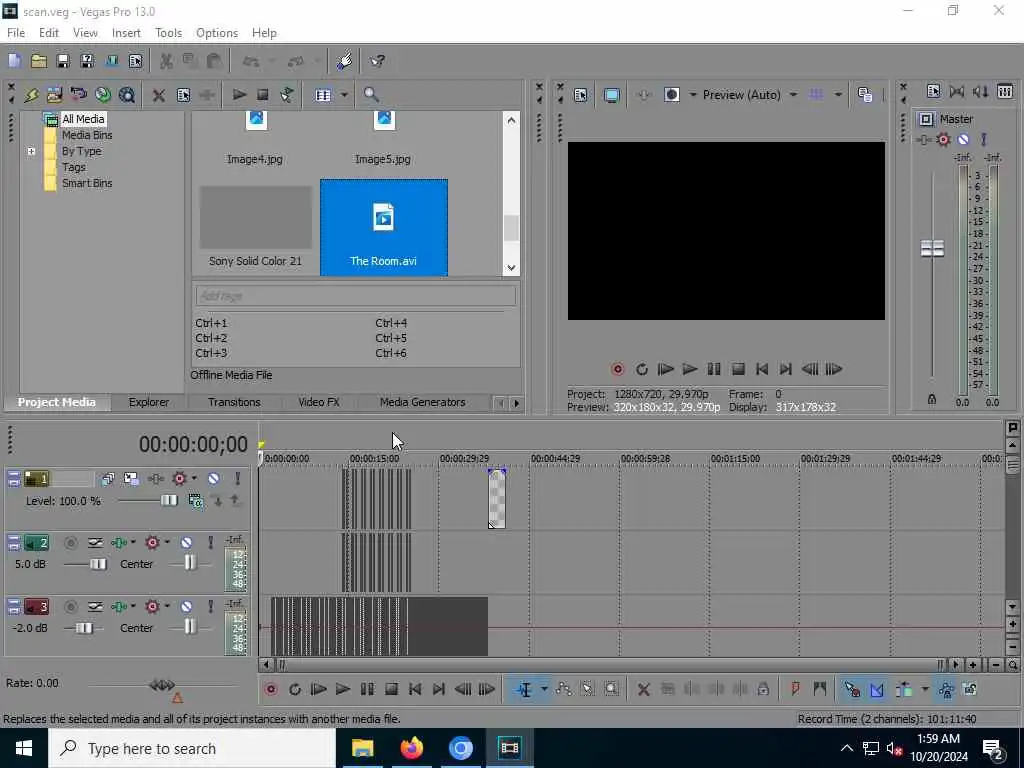Stop preview in Project Media toolbar
Screen dimensions: 1024x768
pos(263,95)
